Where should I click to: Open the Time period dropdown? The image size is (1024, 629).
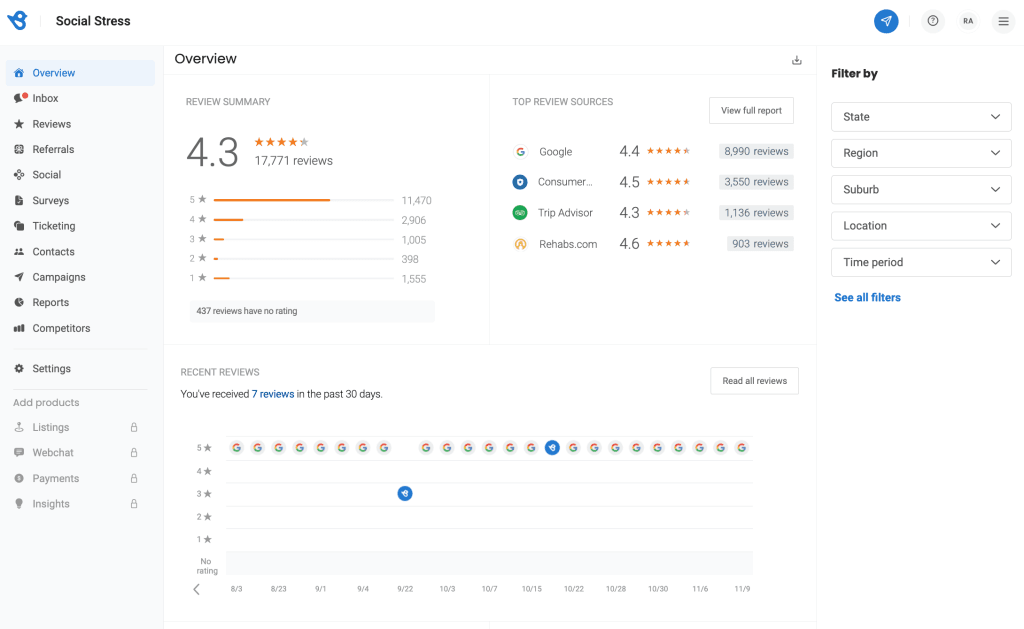point(920,262)
